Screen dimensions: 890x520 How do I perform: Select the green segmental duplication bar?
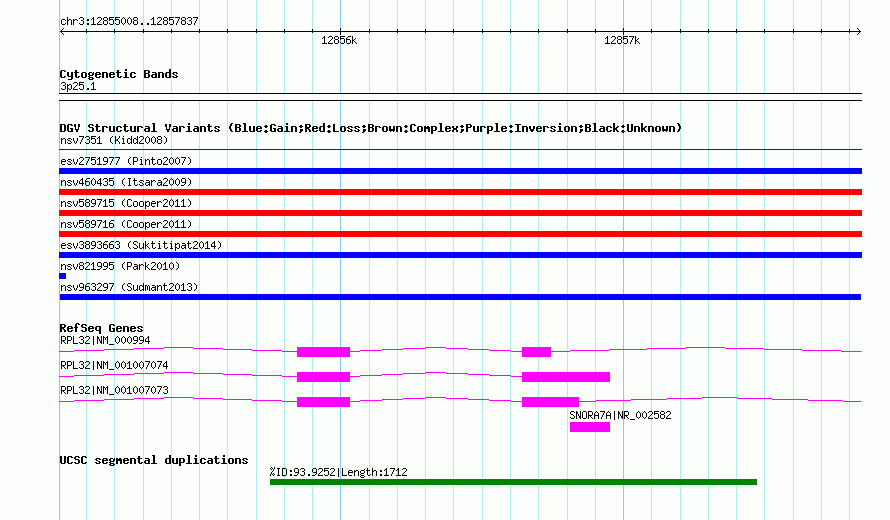(x=513, y=482)
